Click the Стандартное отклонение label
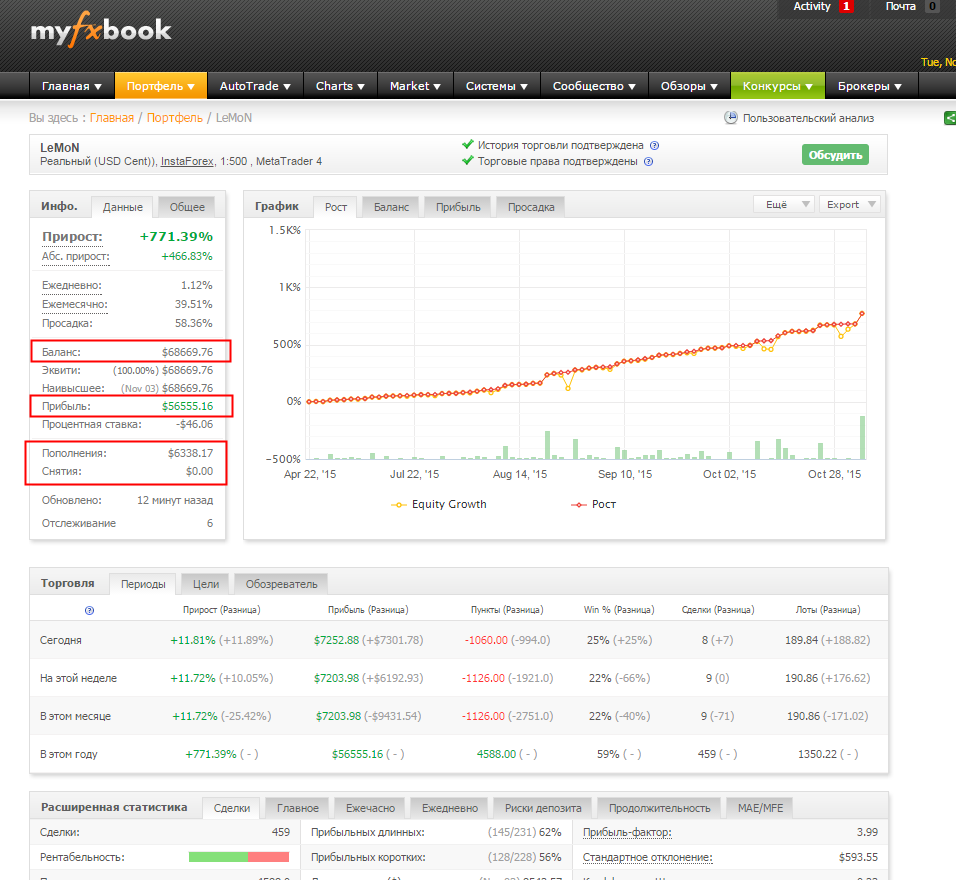956x880 pixels. 647,857
